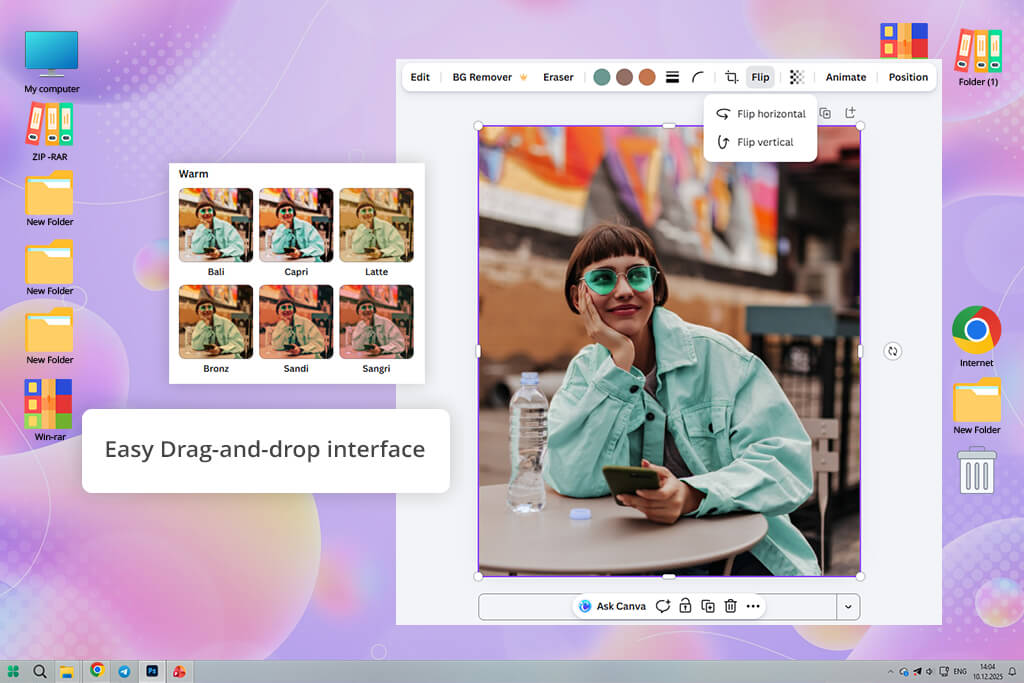Open the Recycle Bin on the desktop
Screen dimensions: 1024x683
[977, 470]
